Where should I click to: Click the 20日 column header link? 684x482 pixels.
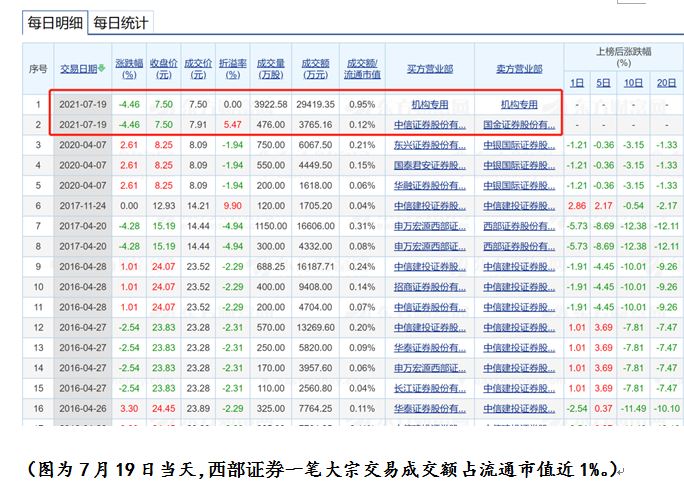click(667, 83)
